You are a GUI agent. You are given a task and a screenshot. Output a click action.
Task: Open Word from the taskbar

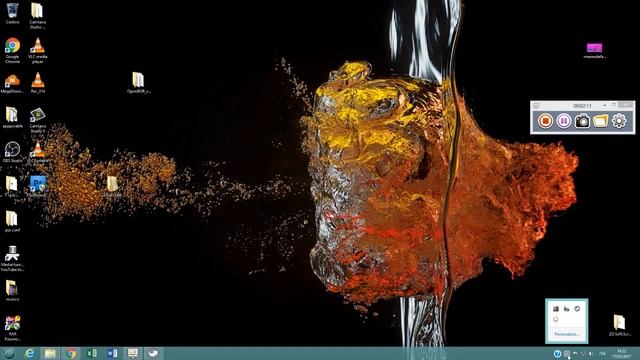[112, 353]
